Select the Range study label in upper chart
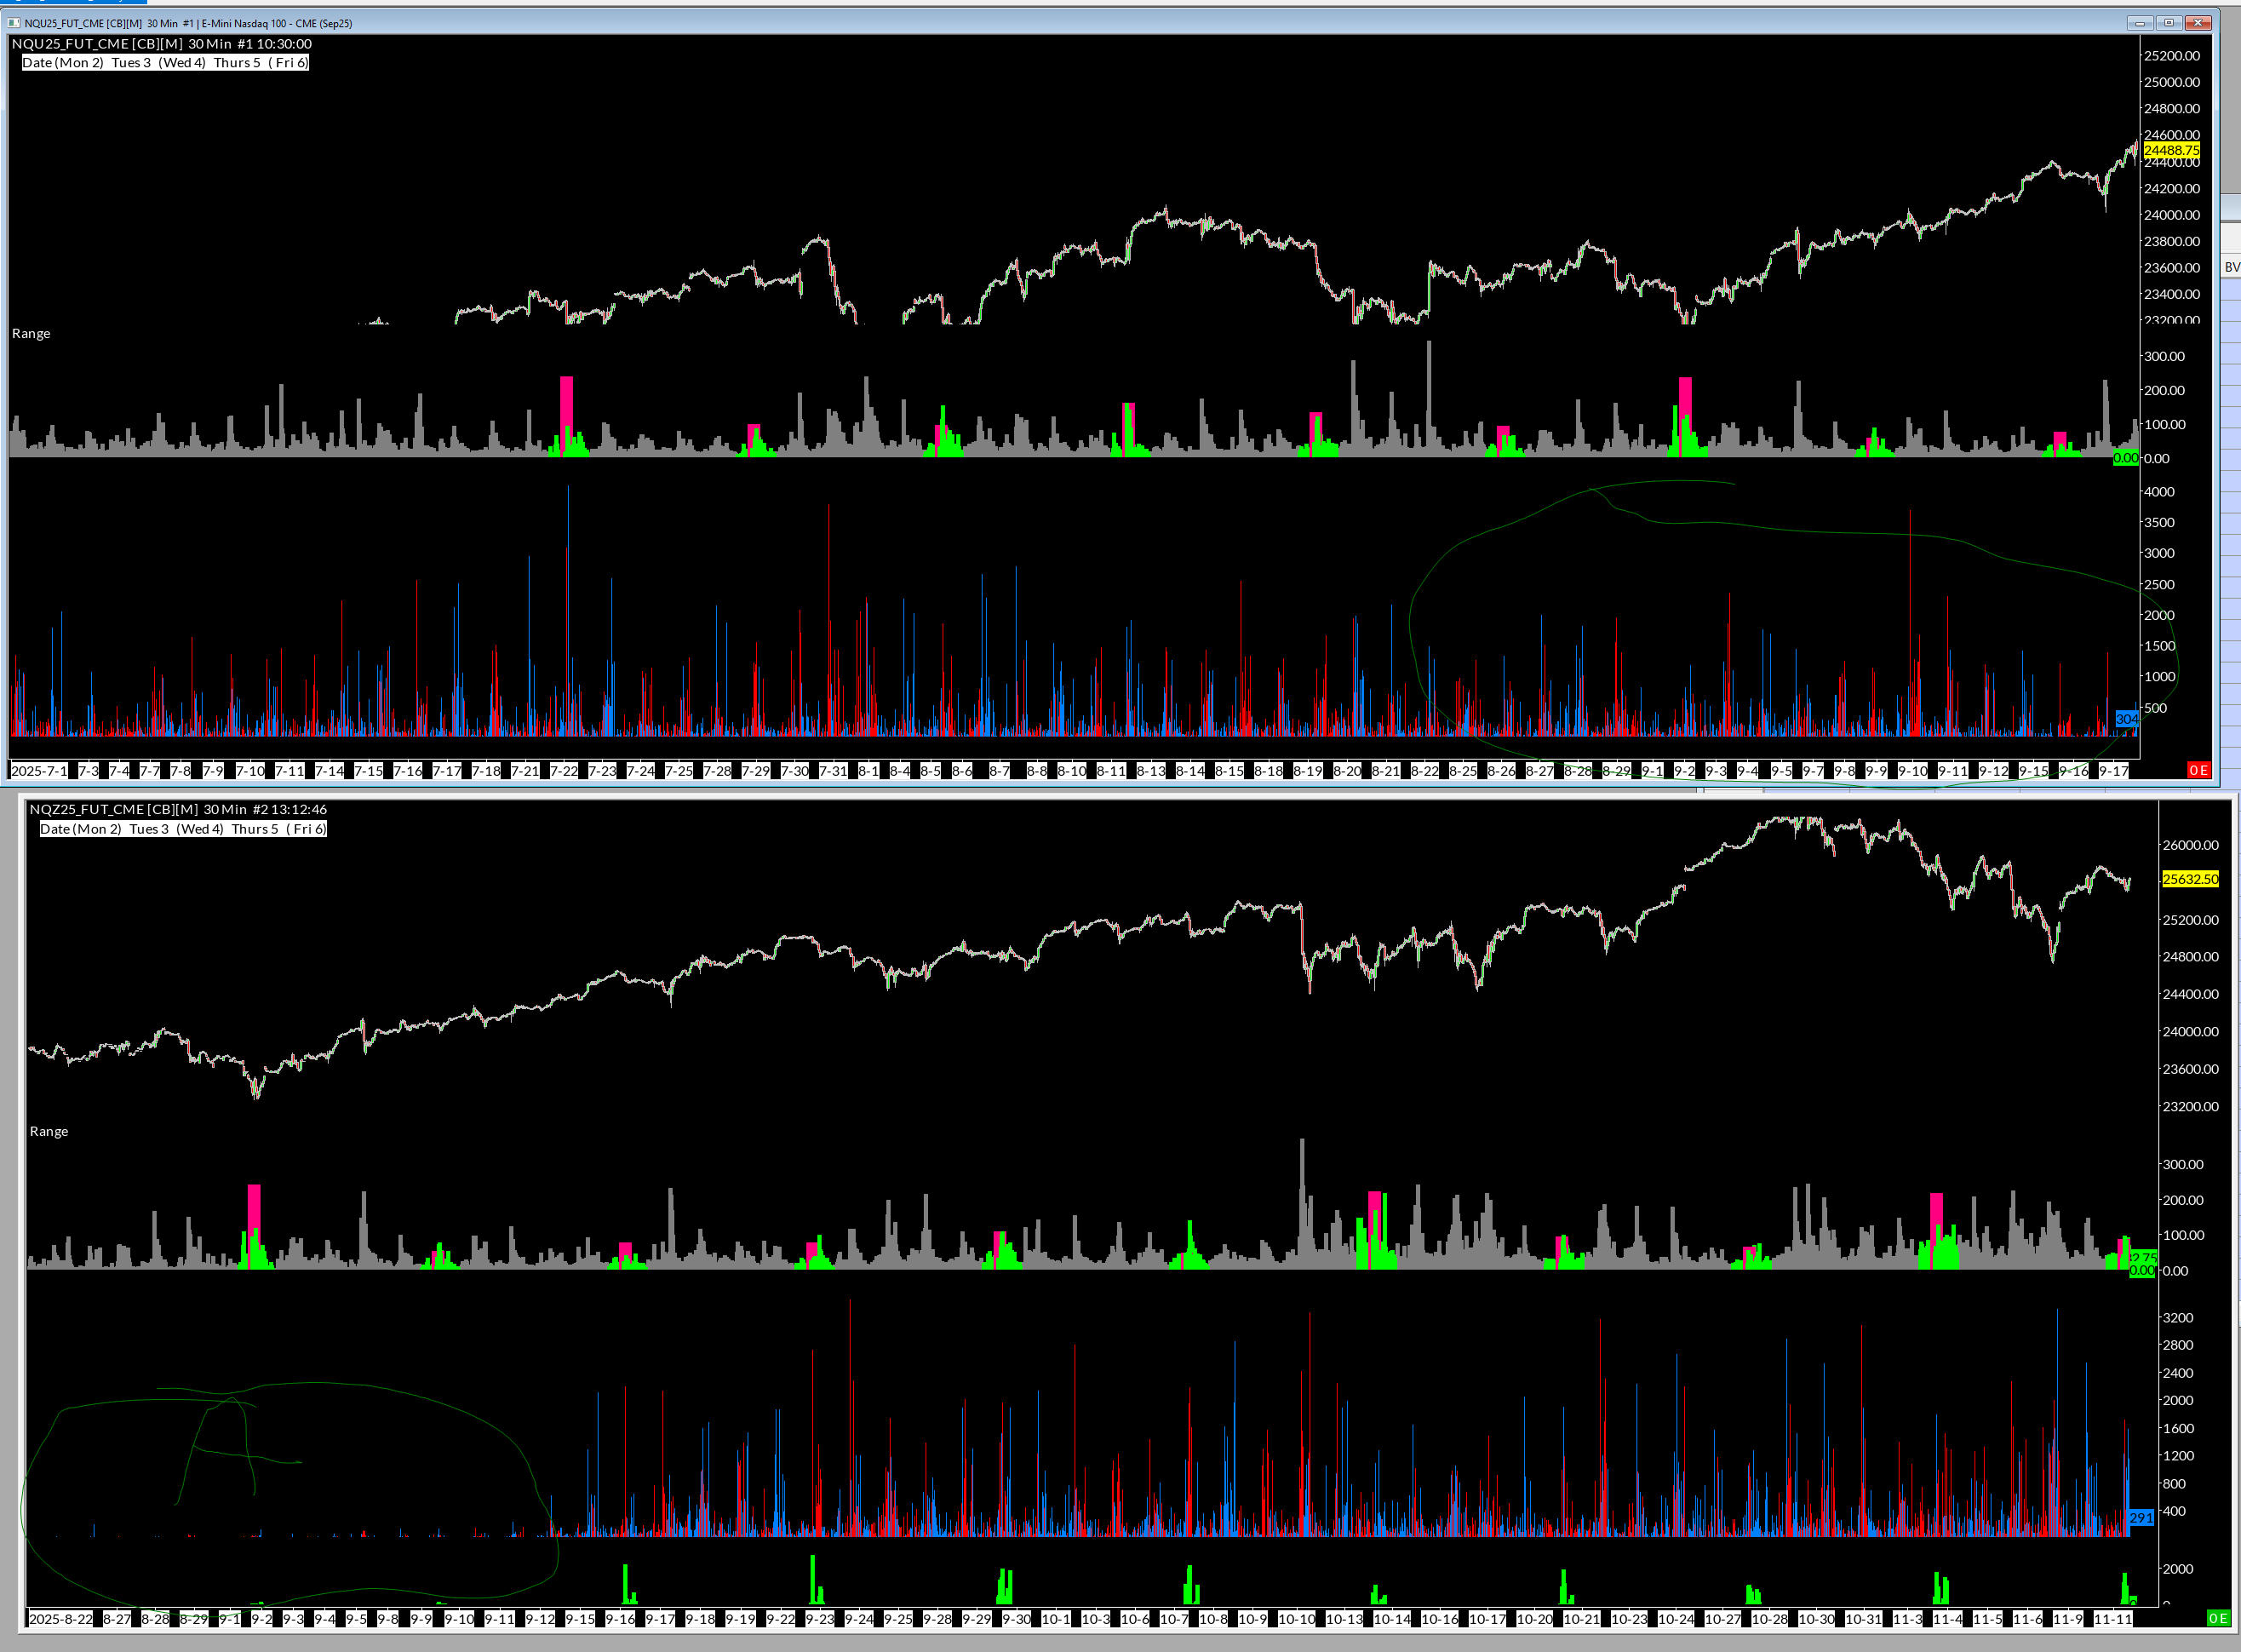 point(31,334)
